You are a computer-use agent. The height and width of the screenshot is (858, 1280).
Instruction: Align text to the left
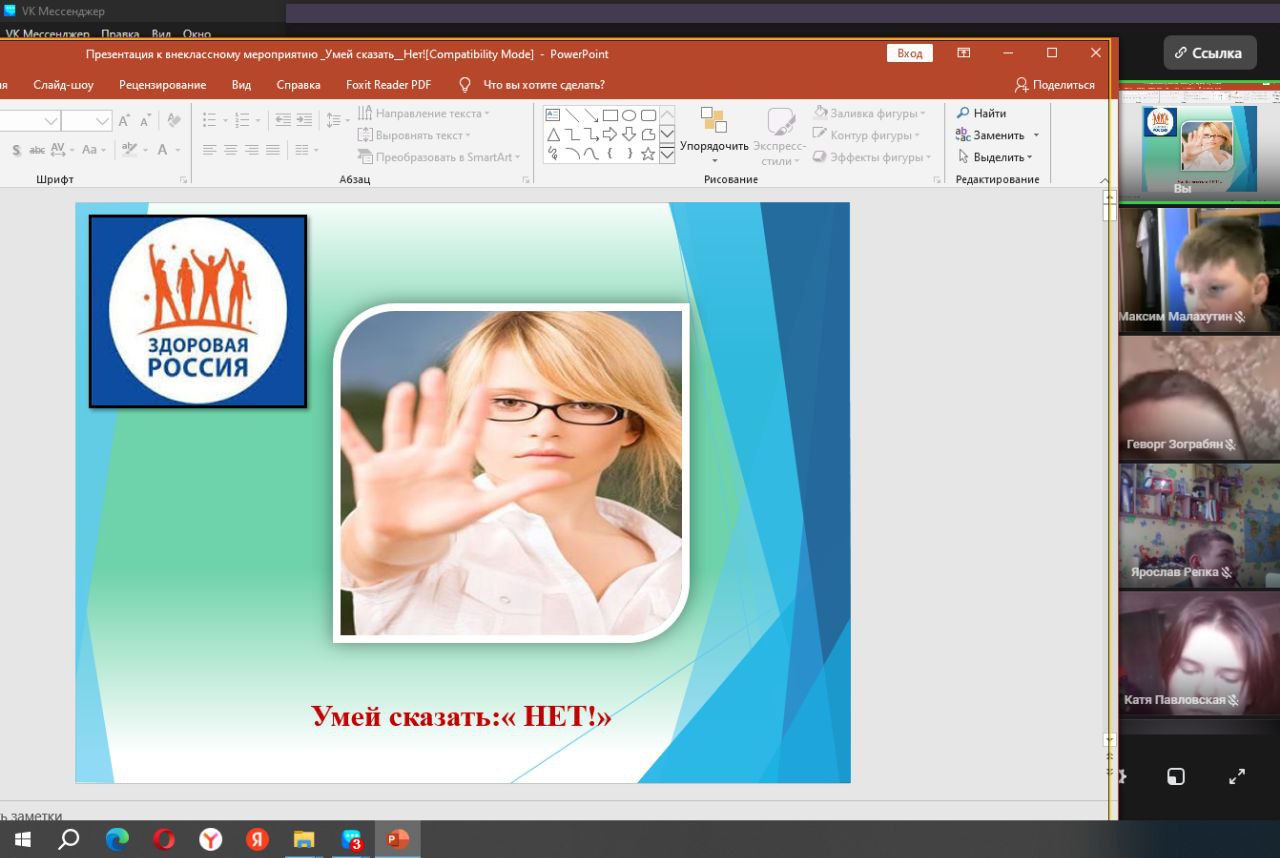(209, 150)
